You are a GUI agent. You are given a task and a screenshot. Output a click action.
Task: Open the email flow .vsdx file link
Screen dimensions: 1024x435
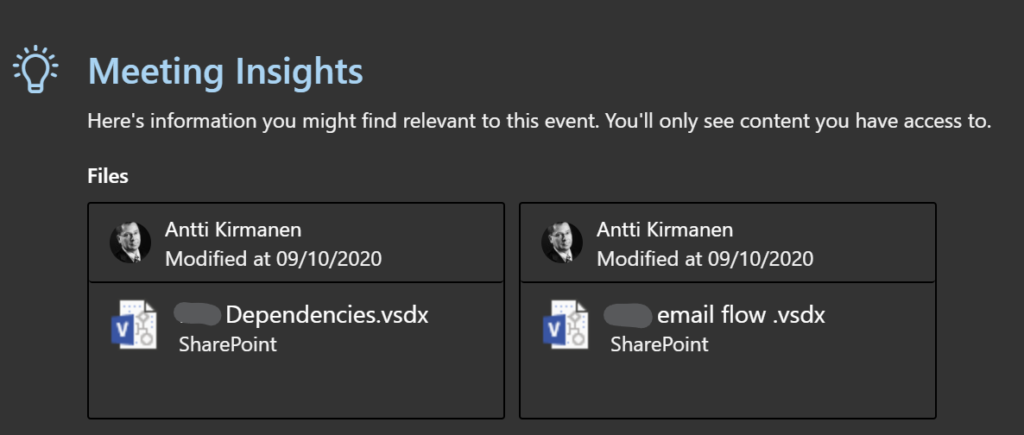pyautogui.click(x=741, y=315)
